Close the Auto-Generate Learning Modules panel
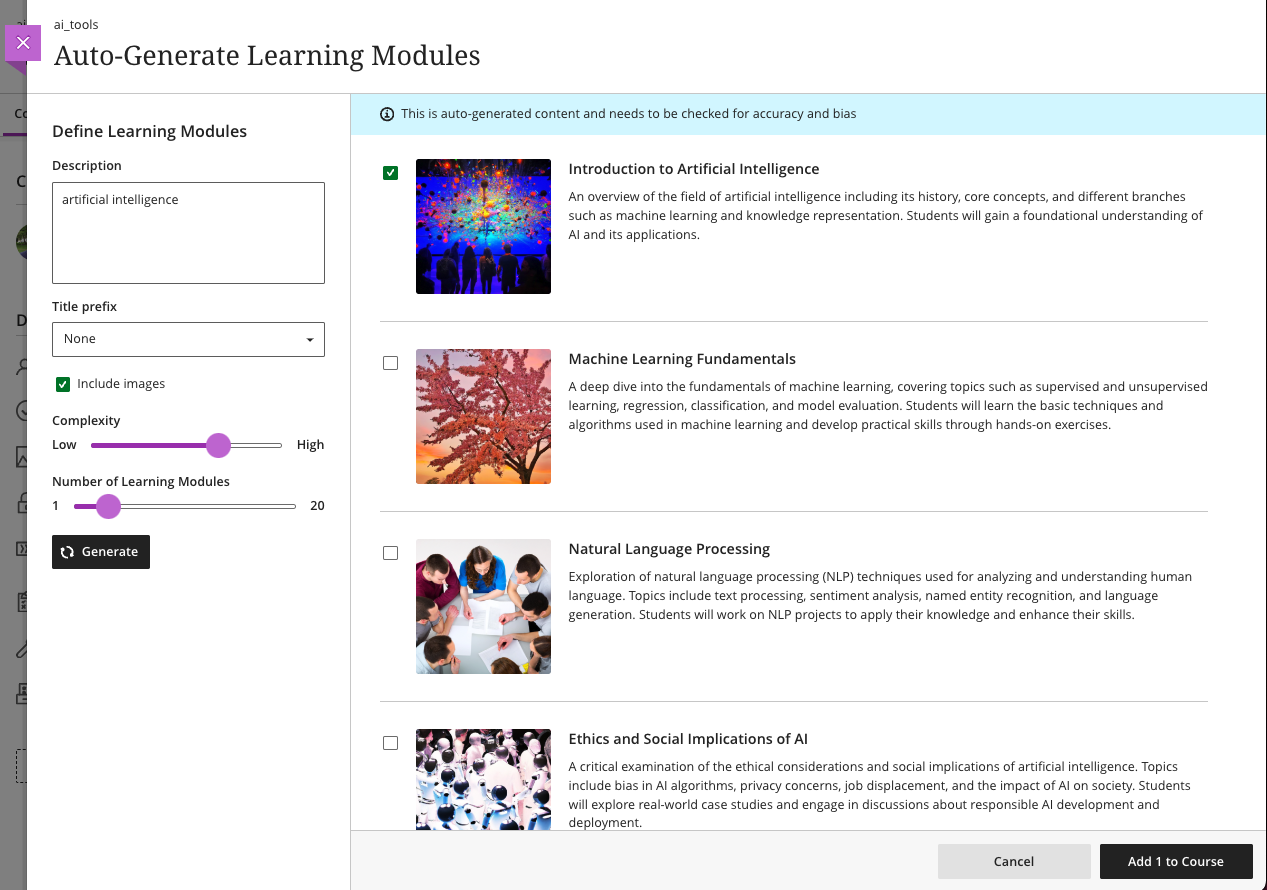Viewport: 1267px width, 890px height. (23, 43)
